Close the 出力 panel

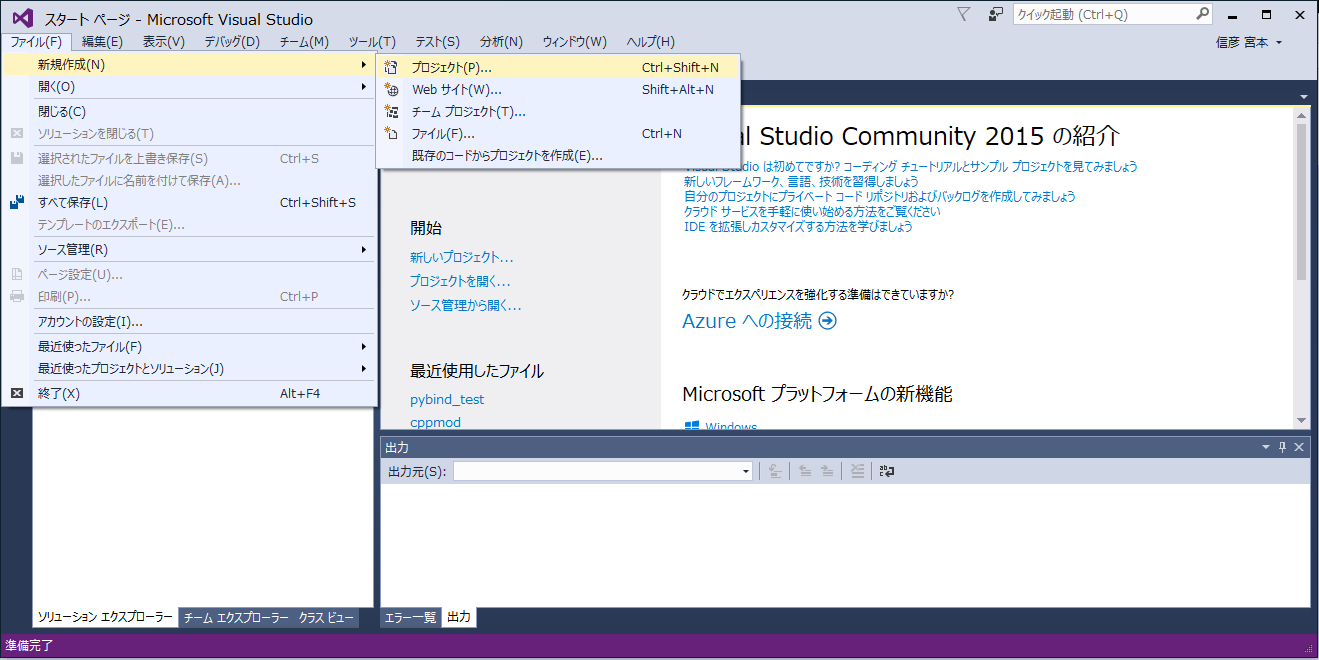(1299, 447)
